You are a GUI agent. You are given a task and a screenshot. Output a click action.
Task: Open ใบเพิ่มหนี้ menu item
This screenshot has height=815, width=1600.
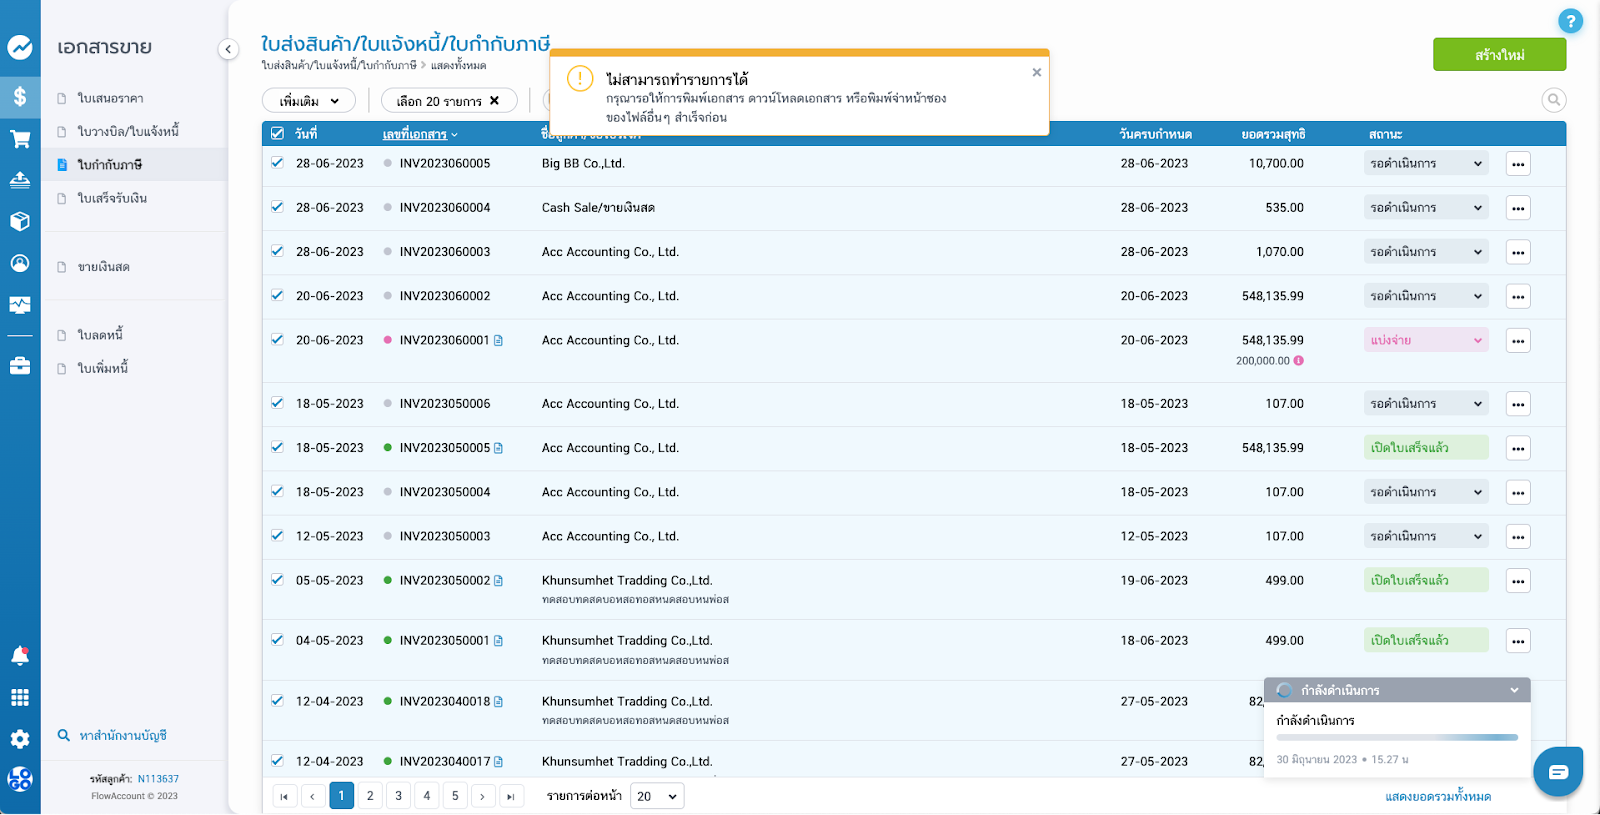[x=103, y=368]
